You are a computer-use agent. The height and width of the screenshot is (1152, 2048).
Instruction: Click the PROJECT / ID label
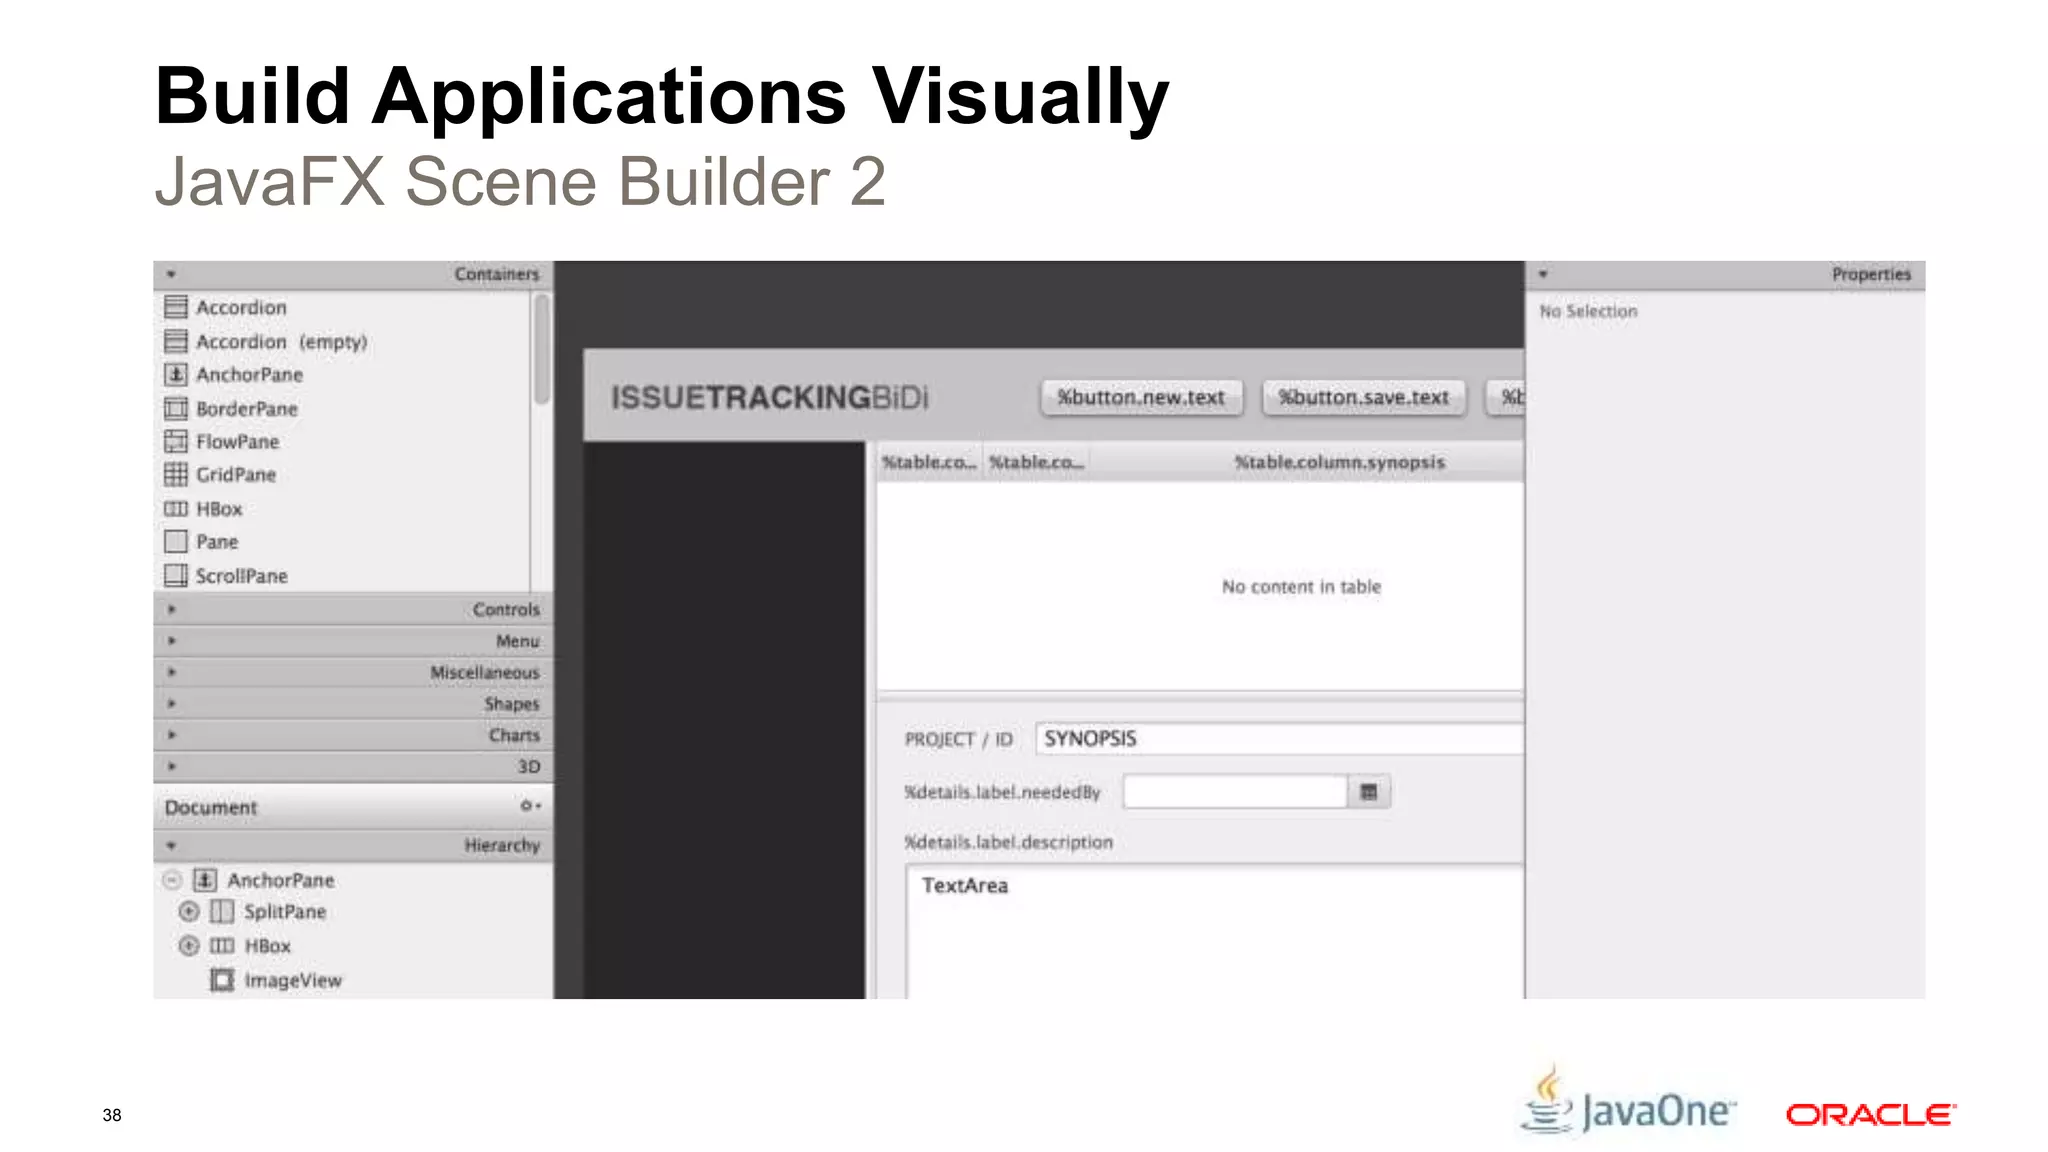[958, 739]
